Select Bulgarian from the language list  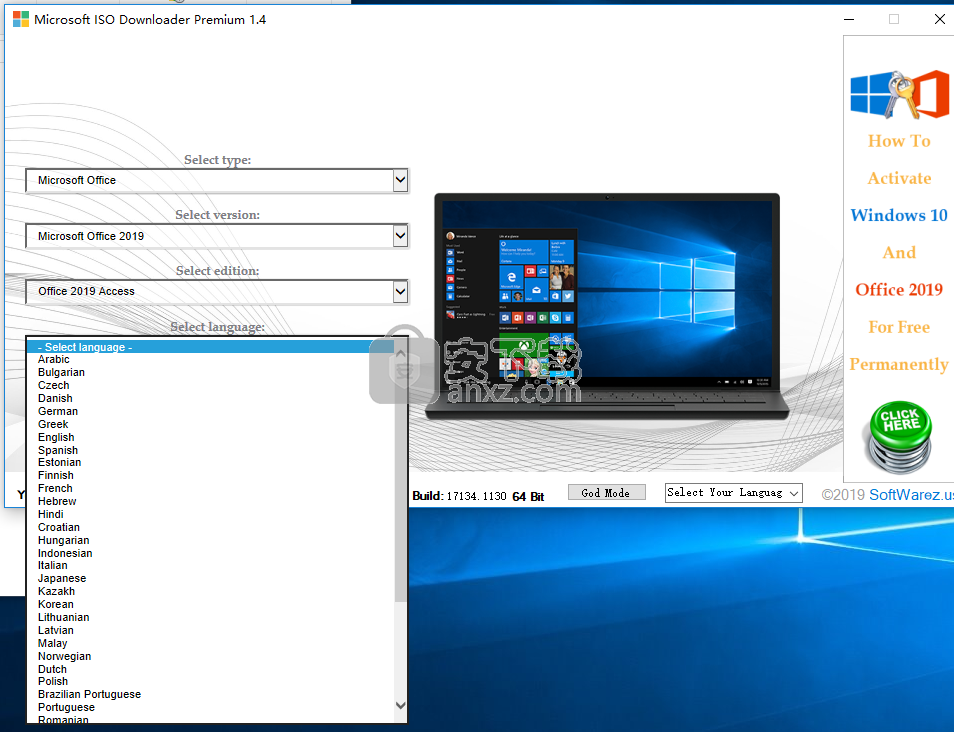coord(61,372)
